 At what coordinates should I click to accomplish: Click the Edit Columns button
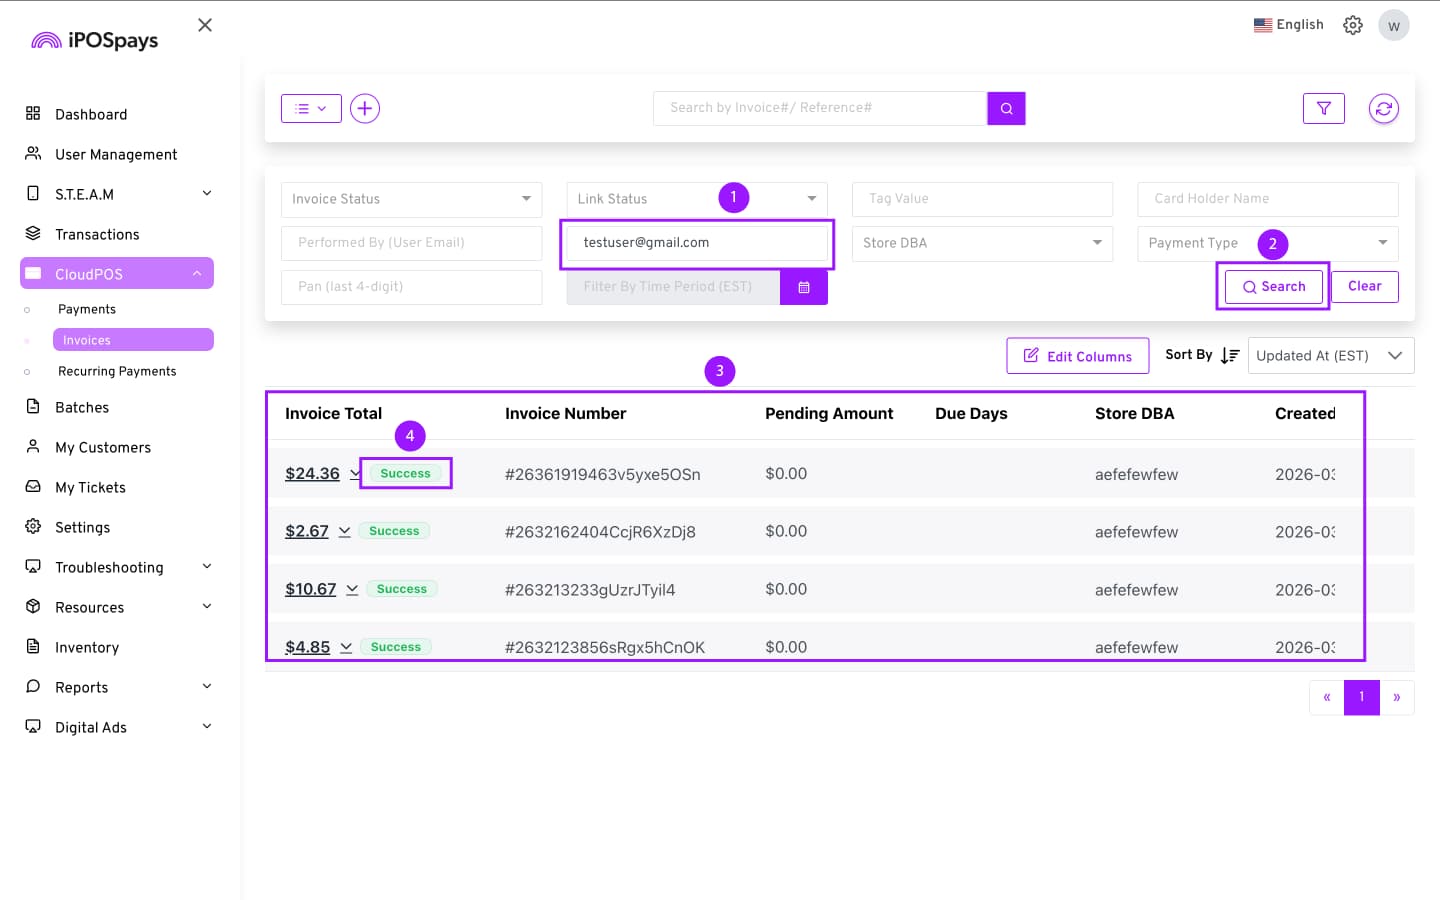[x=1077, y=356]
